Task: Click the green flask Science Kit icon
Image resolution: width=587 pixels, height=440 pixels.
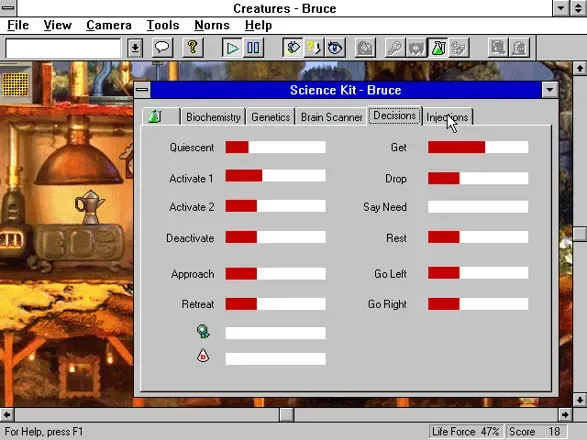Action: 438,48
